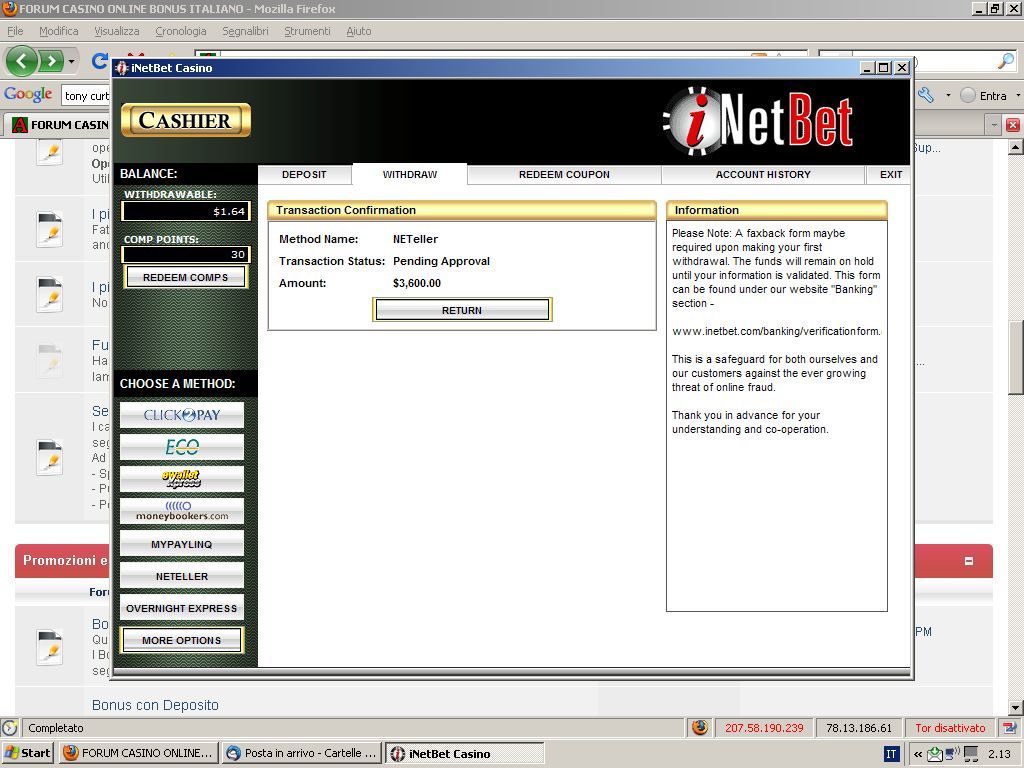Screen dimensions: 1024x768
Task: Choose the OVERNIGHT EXPRESS method
Action: point(182,608)
